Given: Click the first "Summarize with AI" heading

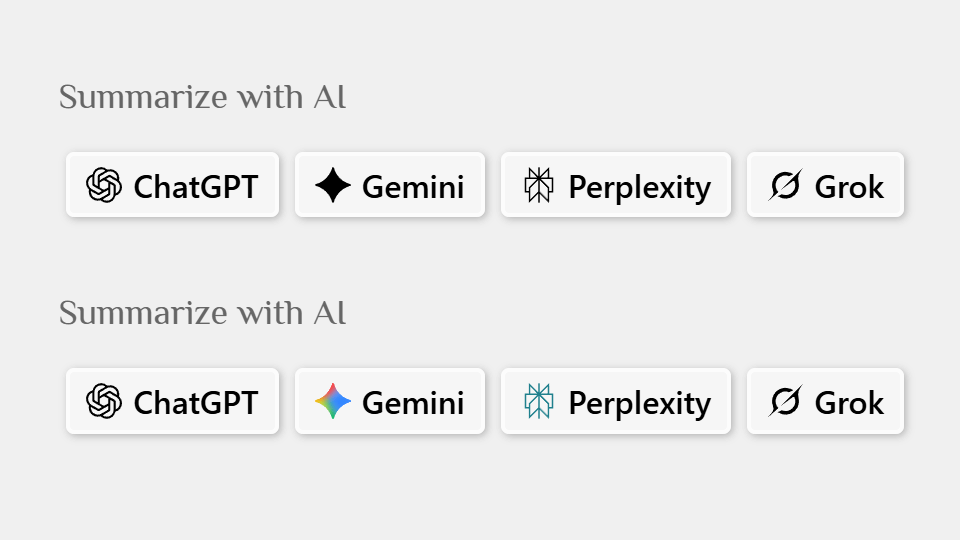Looking at the screenshot, I should [202, 98].
